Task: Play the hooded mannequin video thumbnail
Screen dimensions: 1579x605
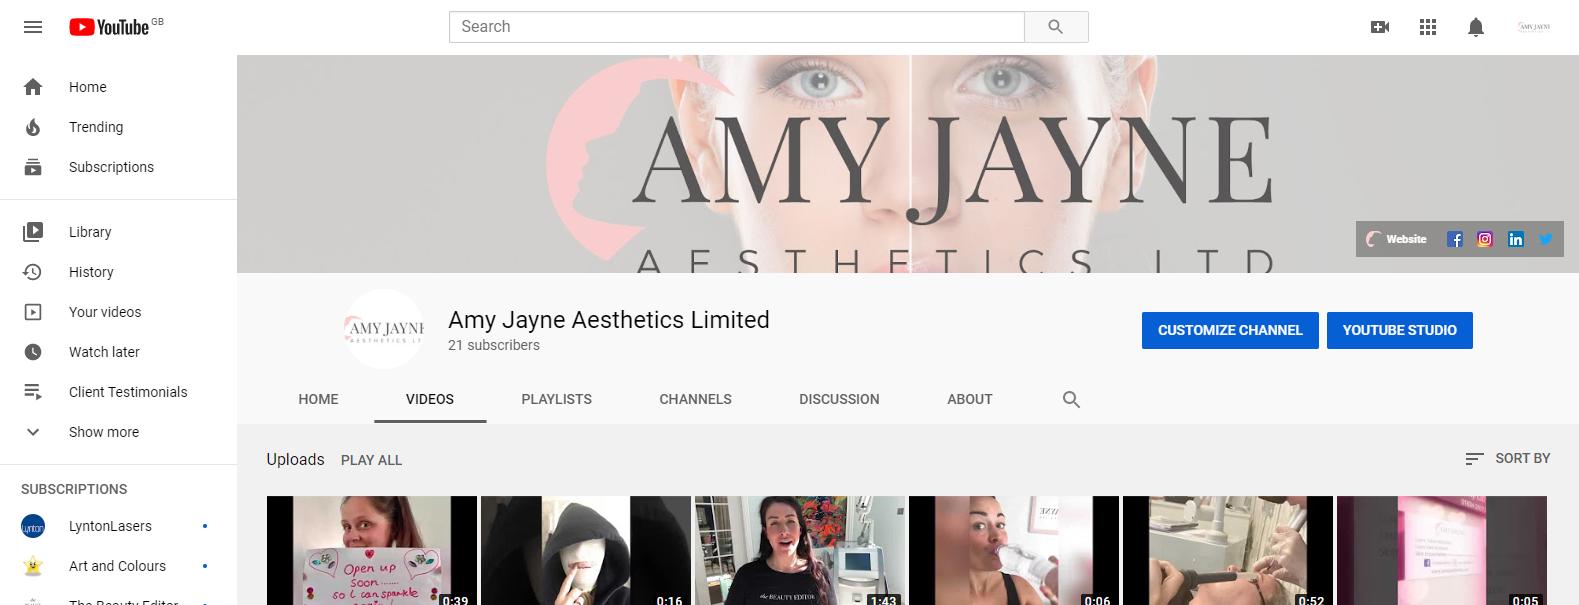Action: coord(586,551)
